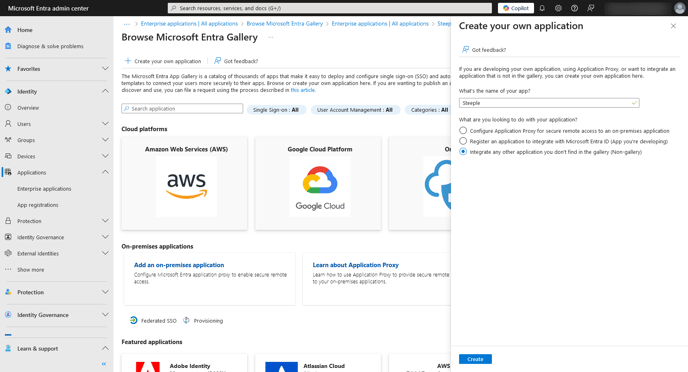Open the Overview info icon
The image size is (688, 372).
point(8,107)
